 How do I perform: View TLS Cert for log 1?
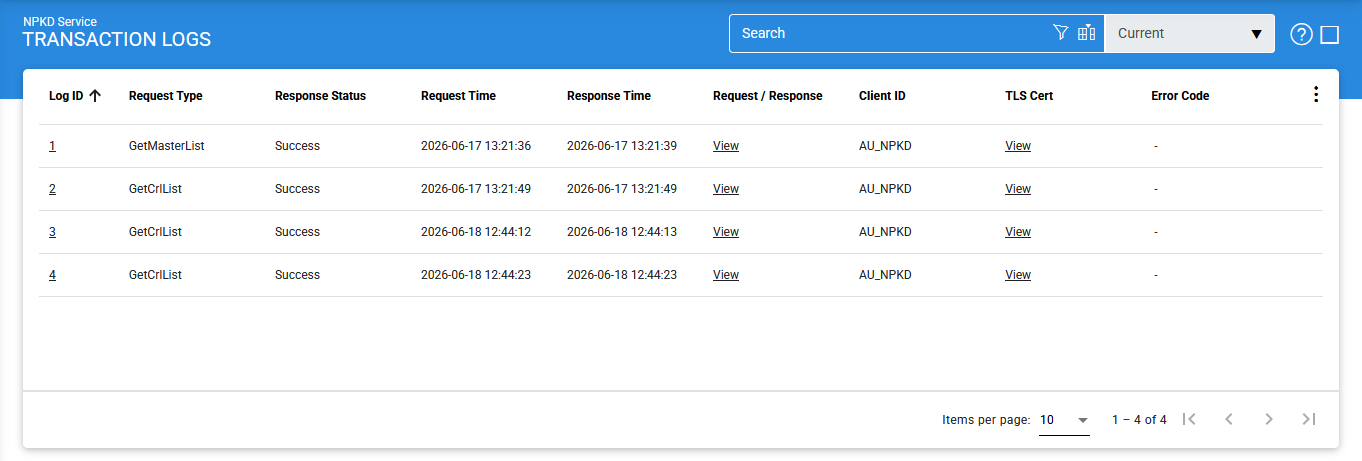coord(1018,146)
